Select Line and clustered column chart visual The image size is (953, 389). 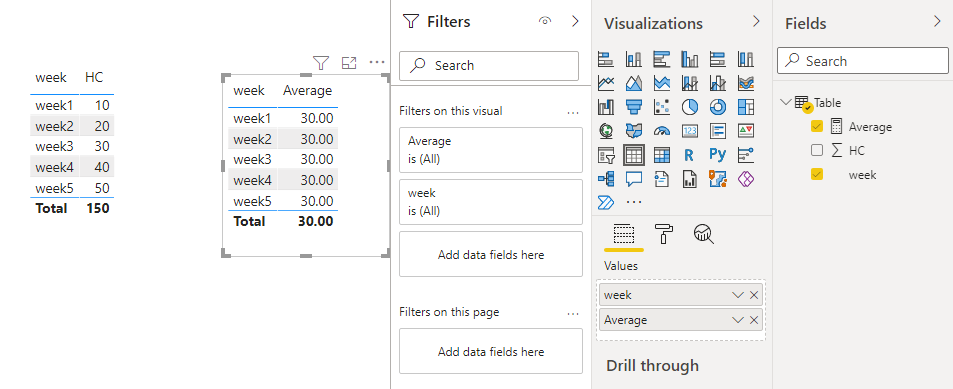pyautogui.click(x=717, y=83)
